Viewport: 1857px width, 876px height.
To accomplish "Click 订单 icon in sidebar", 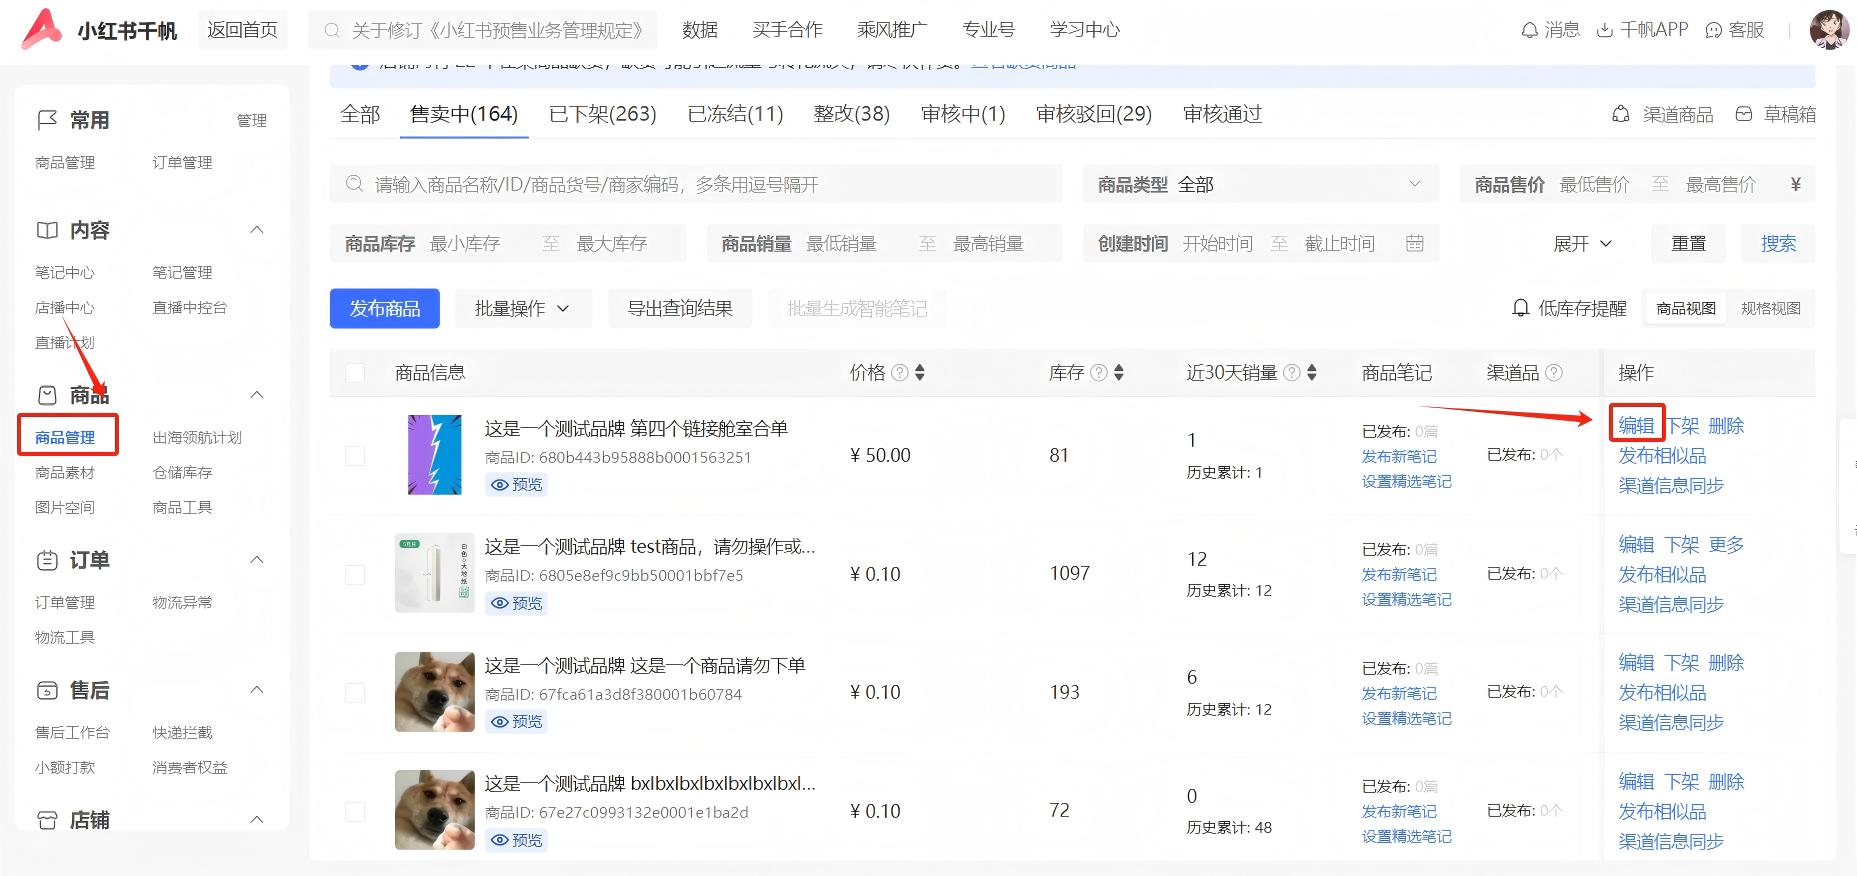I will (47, 560).
